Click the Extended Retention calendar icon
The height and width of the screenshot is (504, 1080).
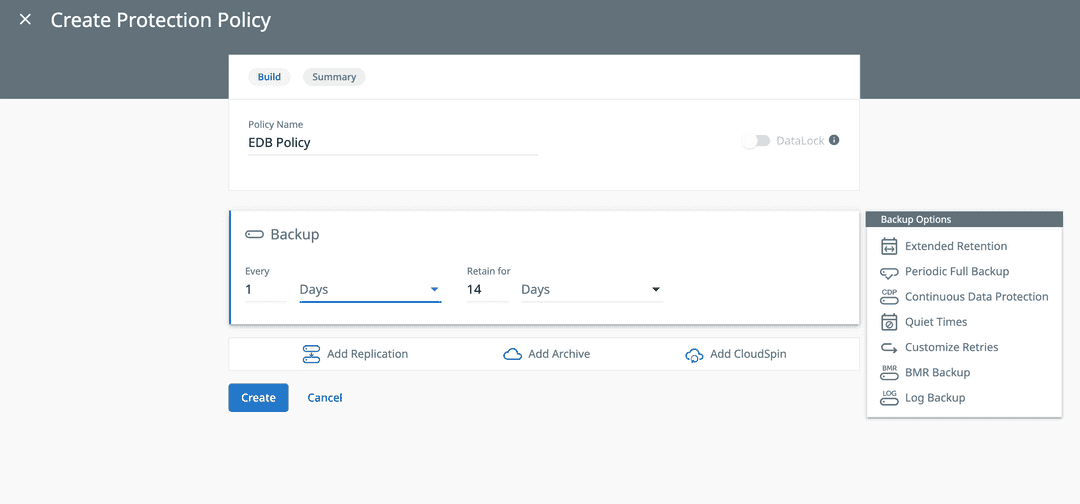(x=889, y=246)
